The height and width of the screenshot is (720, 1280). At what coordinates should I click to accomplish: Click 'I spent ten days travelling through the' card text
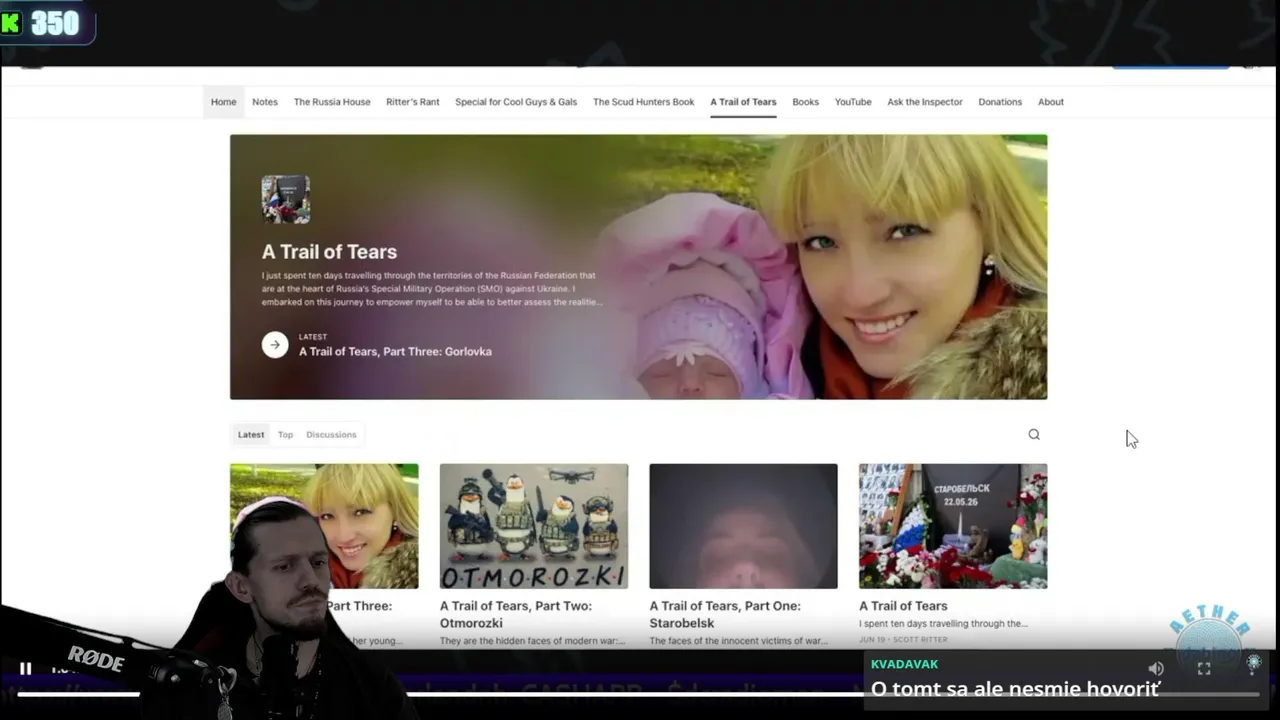click(x=943, y=624)
